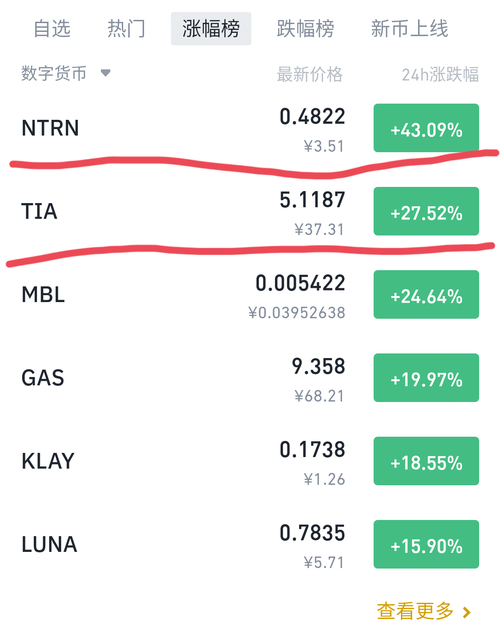Select the KLAY coin row

[250, 462]
